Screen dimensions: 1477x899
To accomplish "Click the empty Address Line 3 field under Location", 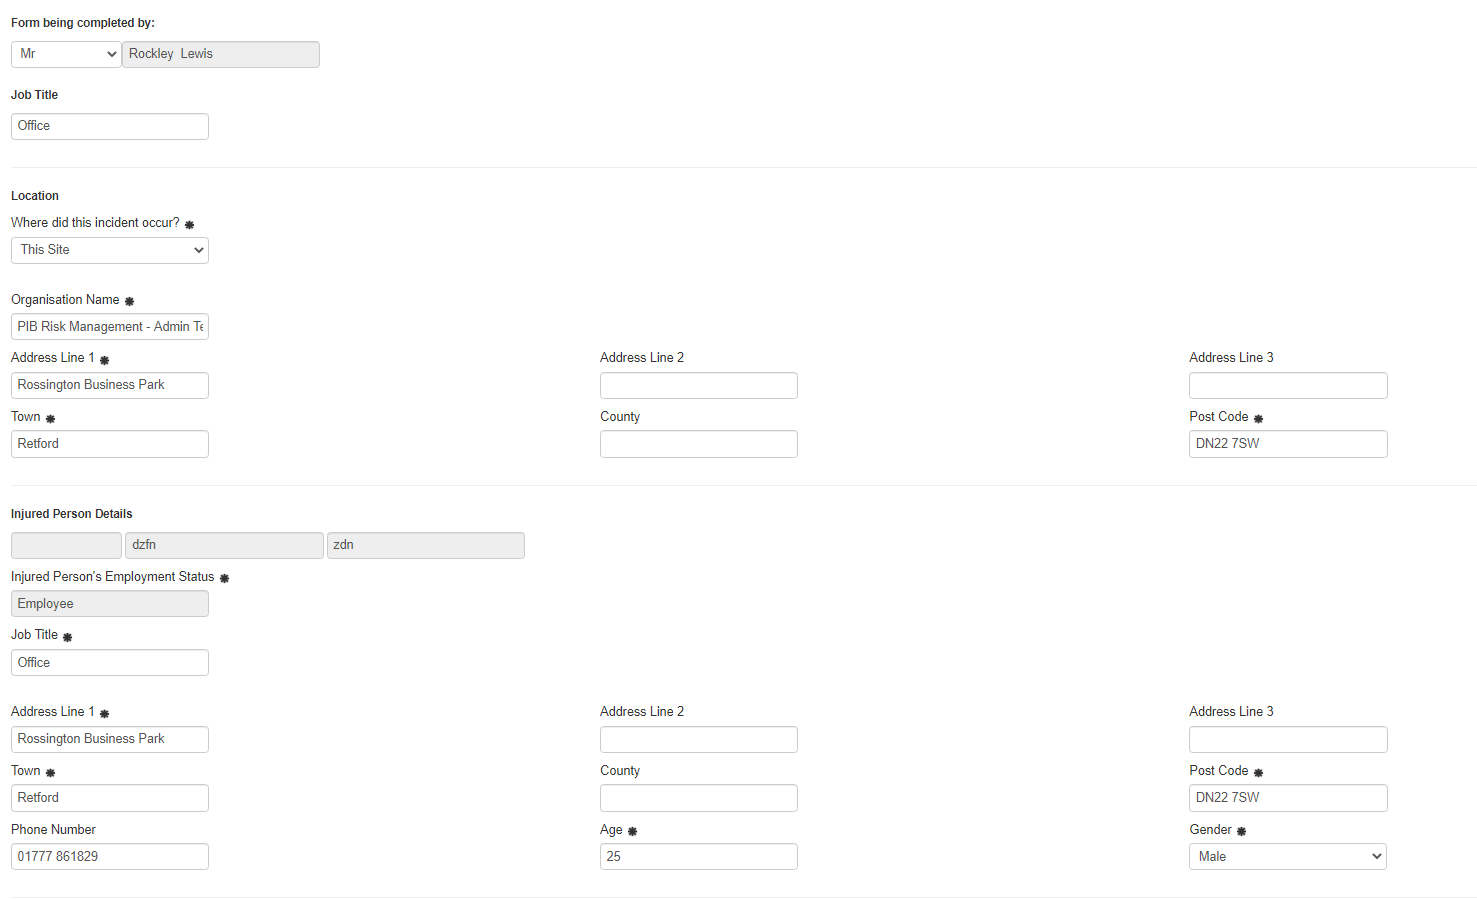I will tap(1287, 385).
